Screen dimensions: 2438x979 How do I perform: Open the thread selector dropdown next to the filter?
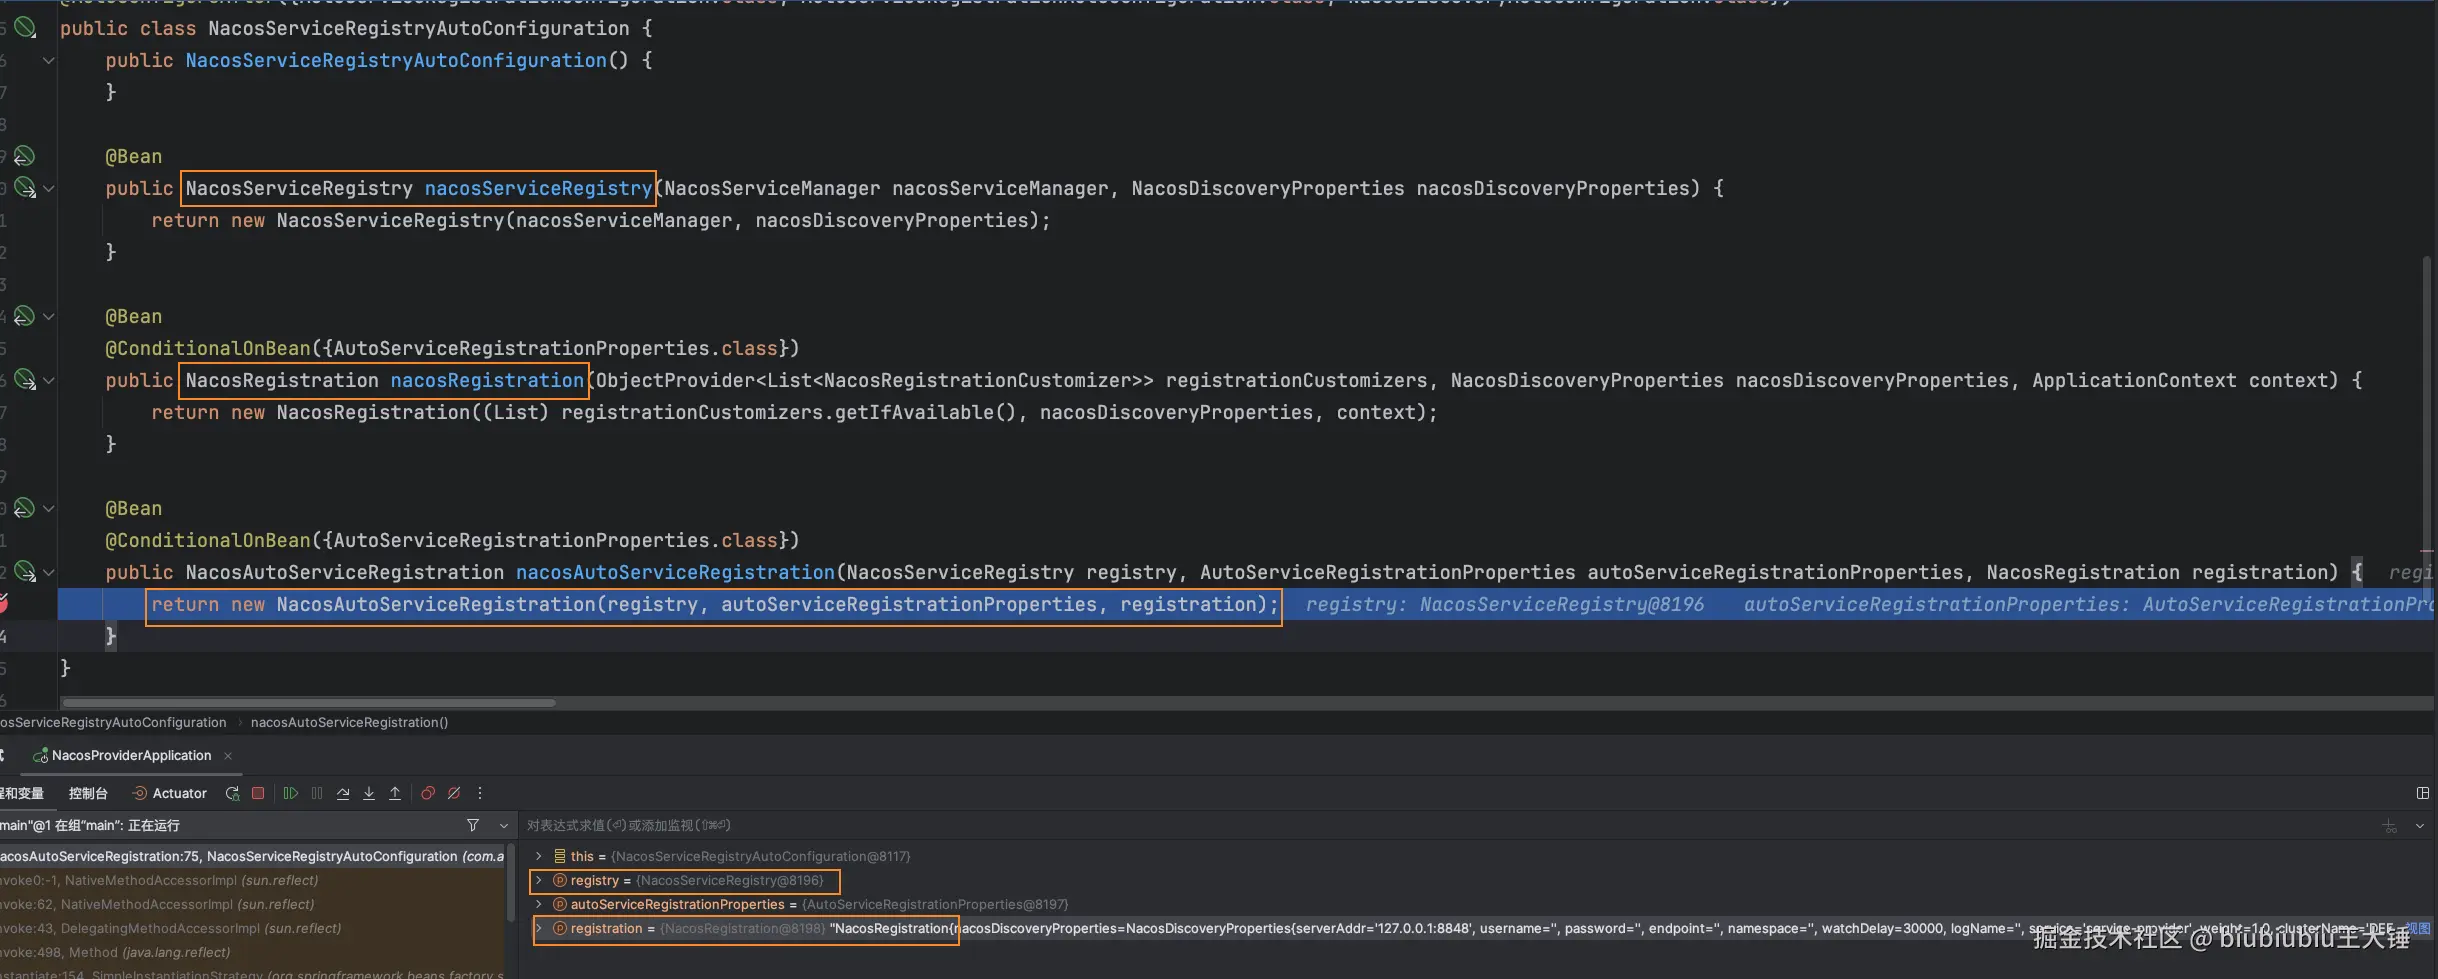pos(503,825)
